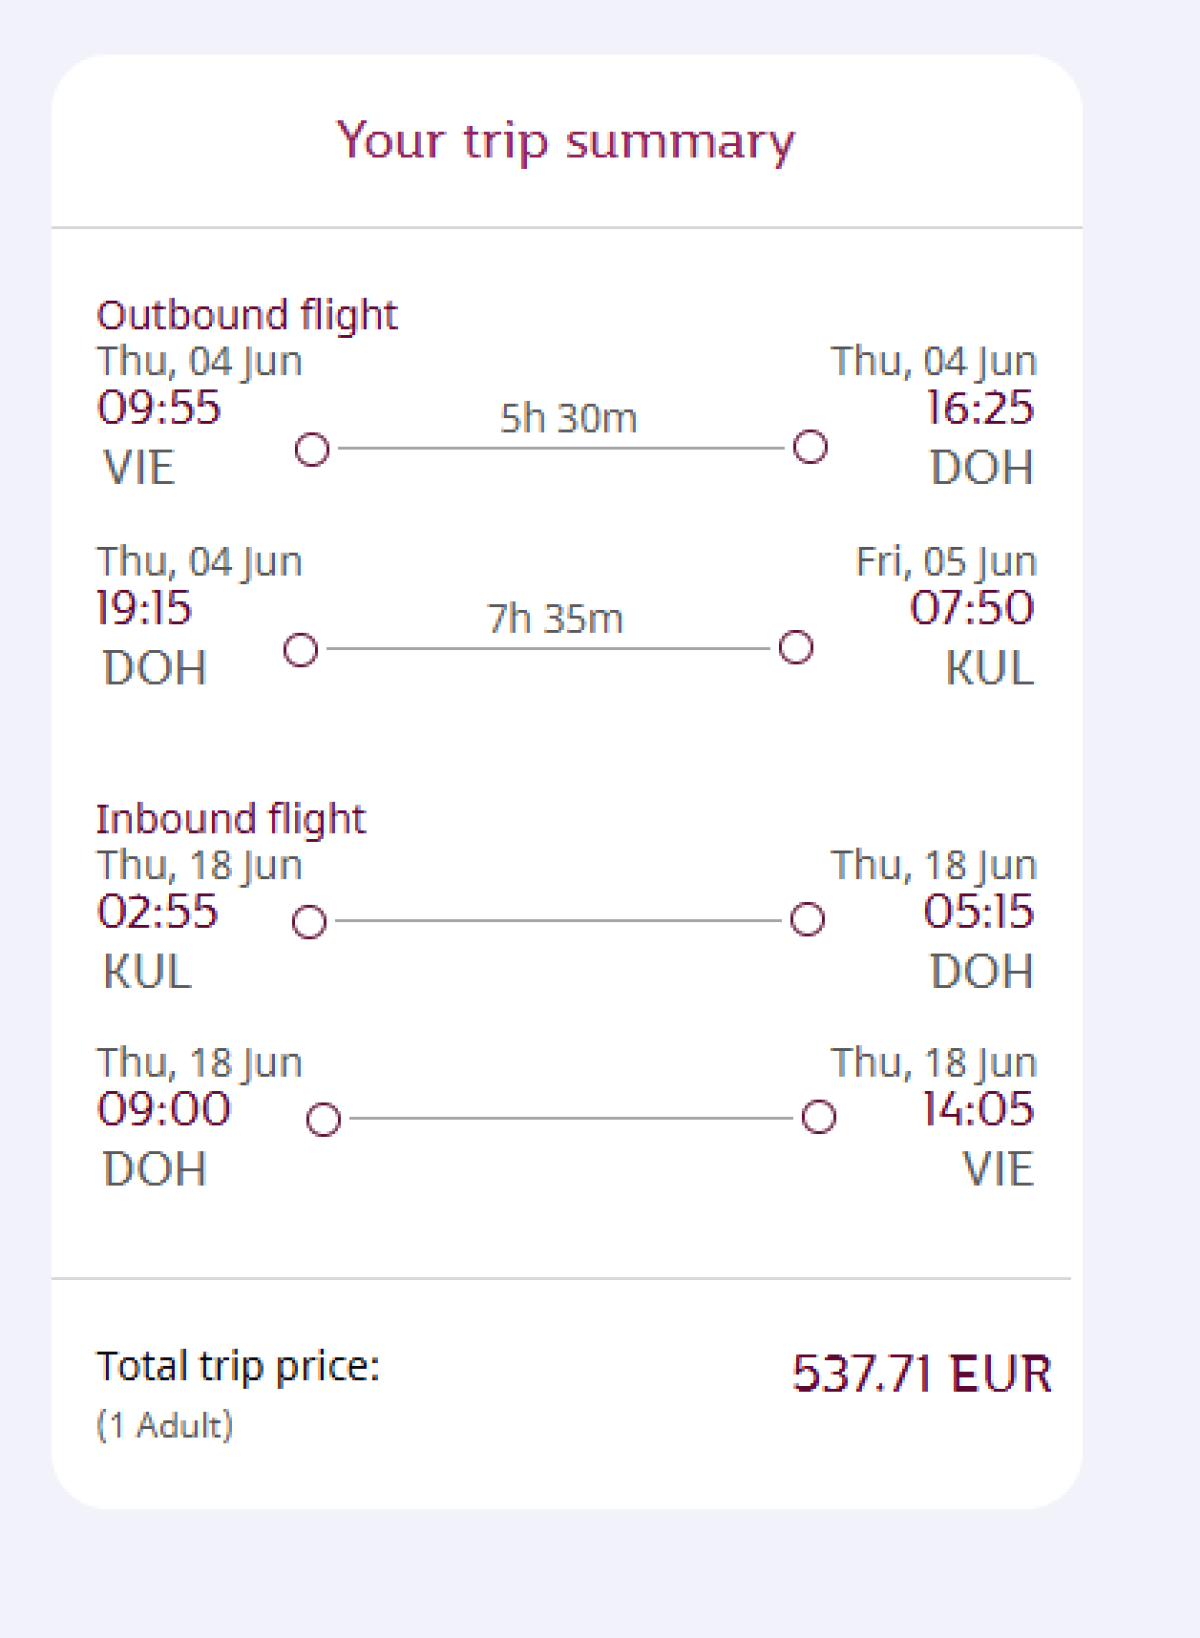This screenshot has height=1638, width=1200.
Task: Click the 5h 30m flight duration
Action: [x=568, y=418]
